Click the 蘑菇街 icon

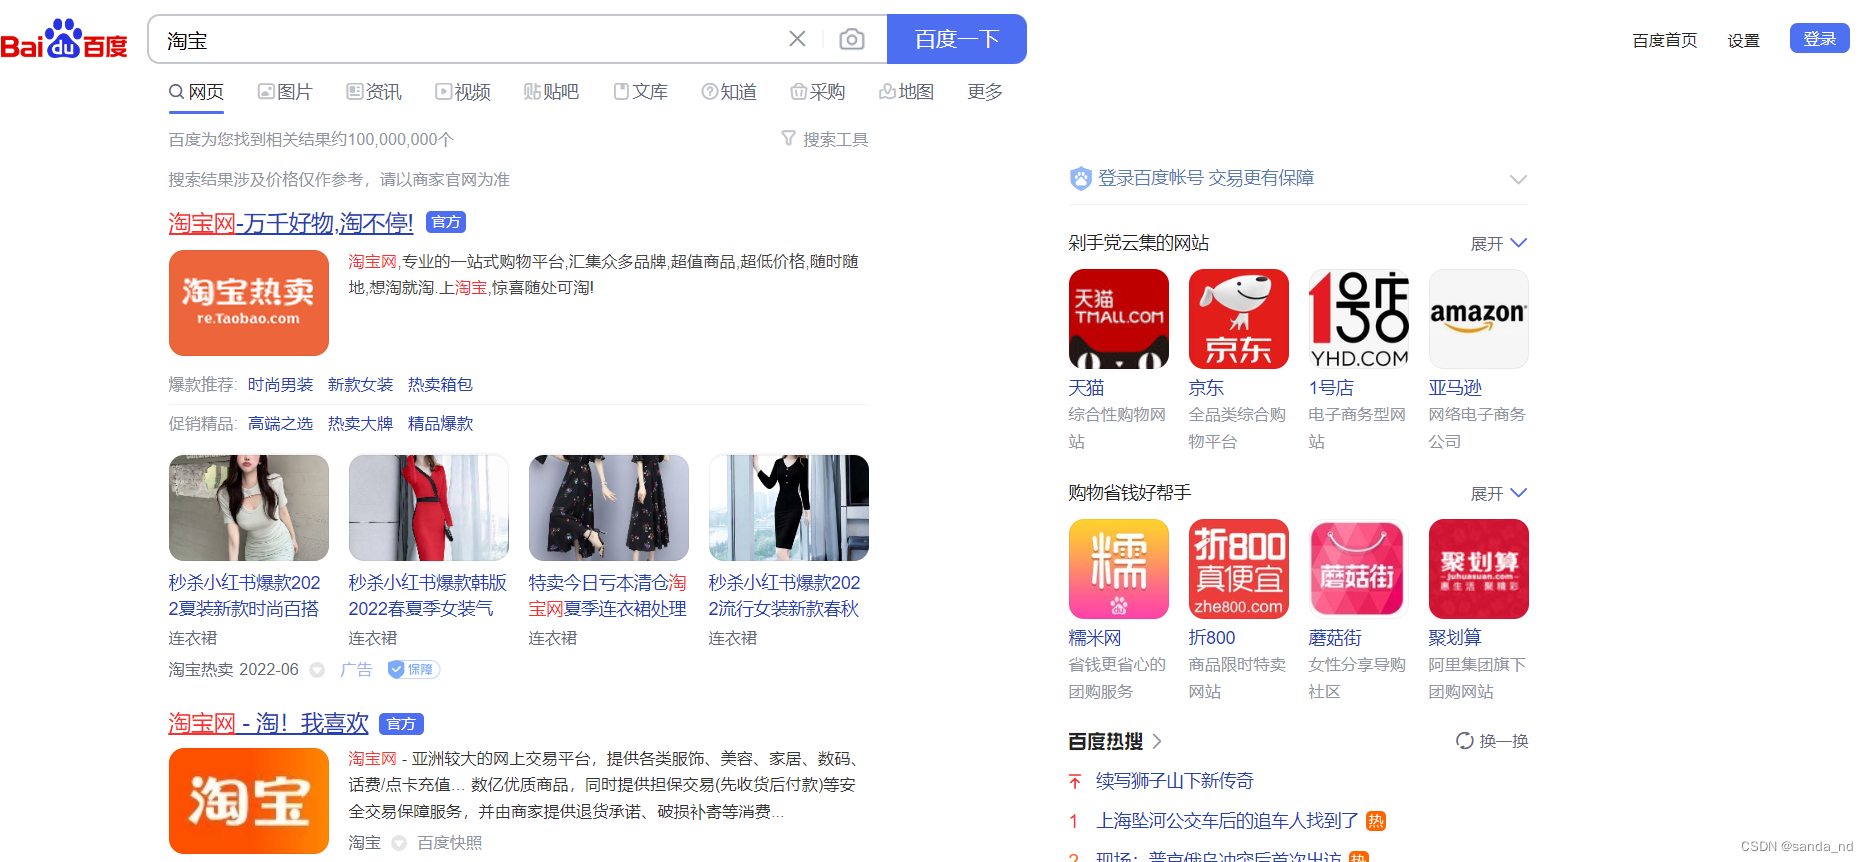click(1359, 569)
